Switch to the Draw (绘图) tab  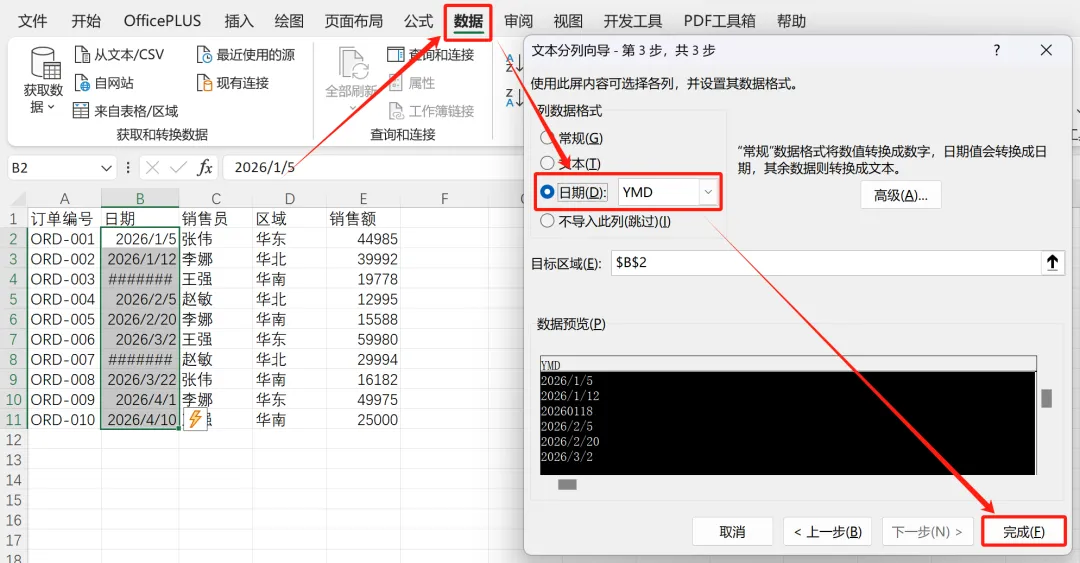click(x=289, y=21)
